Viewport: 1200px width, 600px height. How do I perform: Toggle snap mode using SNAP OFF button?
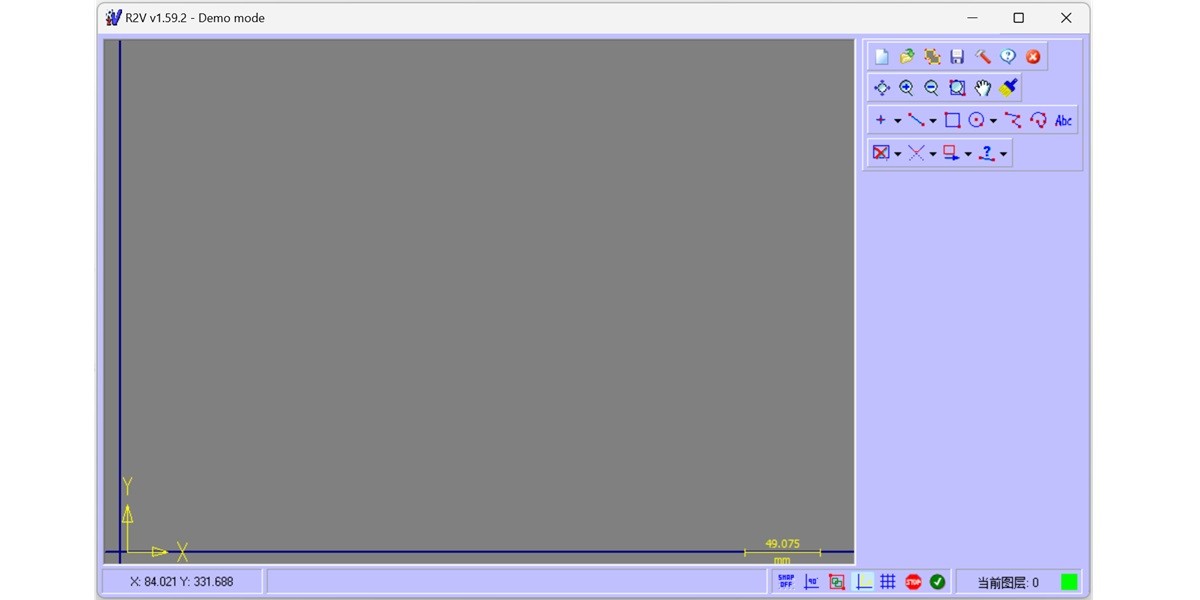point(786,581)
